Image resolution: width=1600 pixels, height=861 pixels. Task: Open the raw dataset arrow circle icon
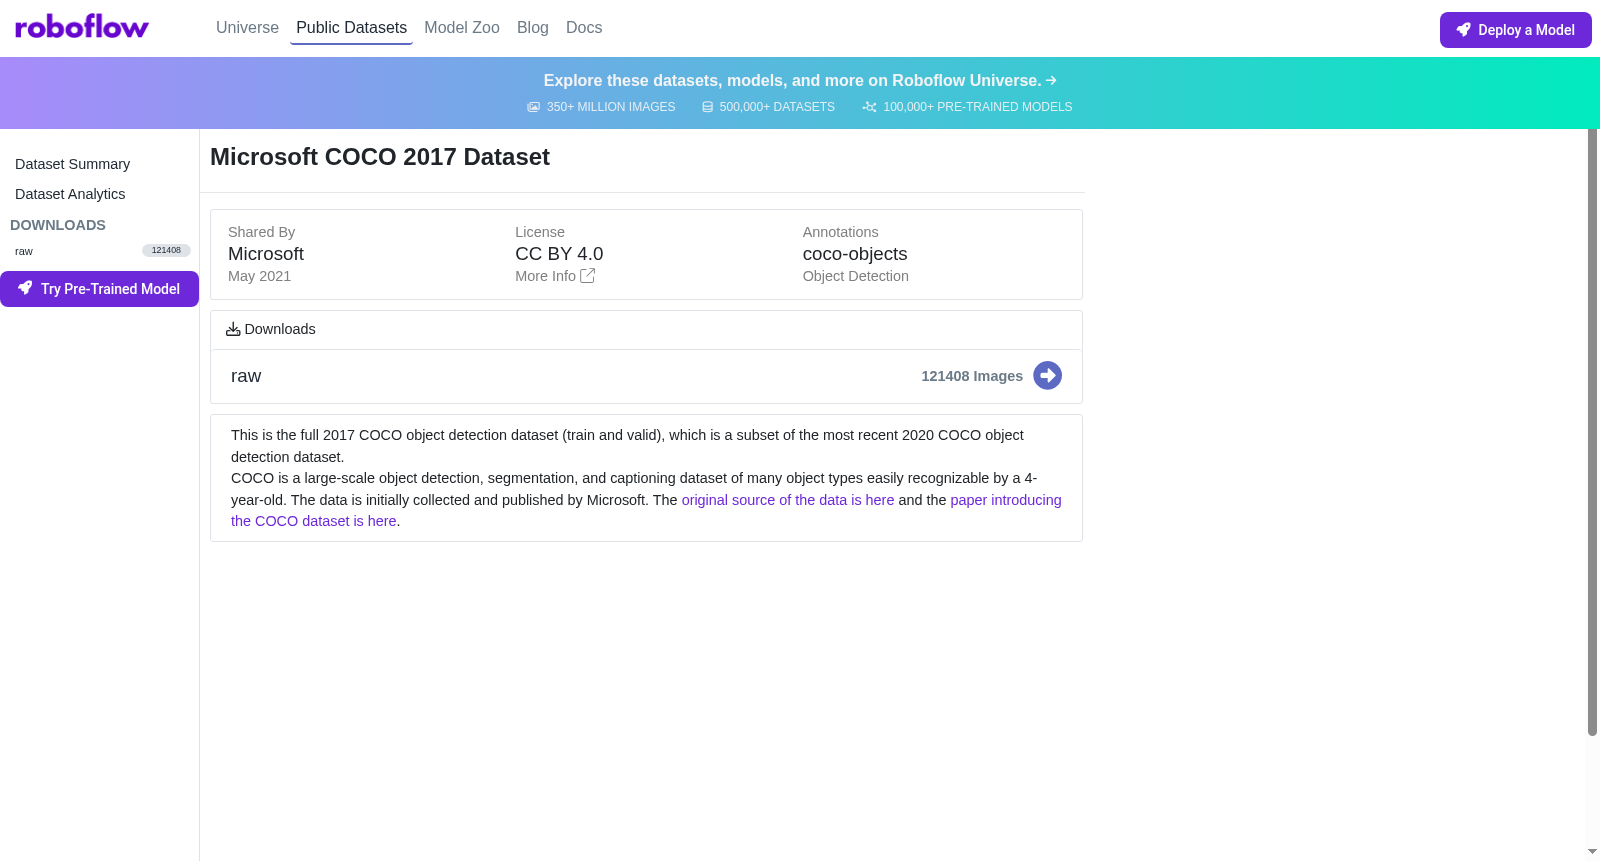tap(1047, 375)
